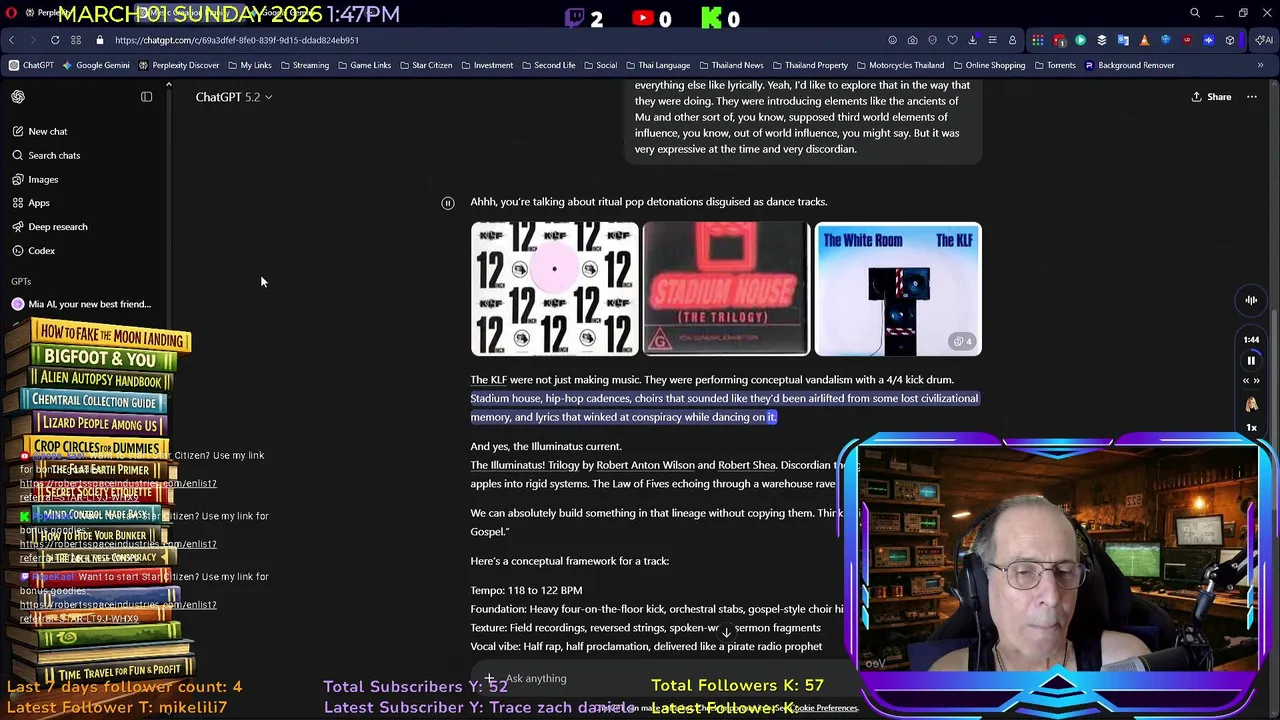Expand Thailand News bookmark folder
The width and height of the screenshot is (1280, 720).
point(730,65)
